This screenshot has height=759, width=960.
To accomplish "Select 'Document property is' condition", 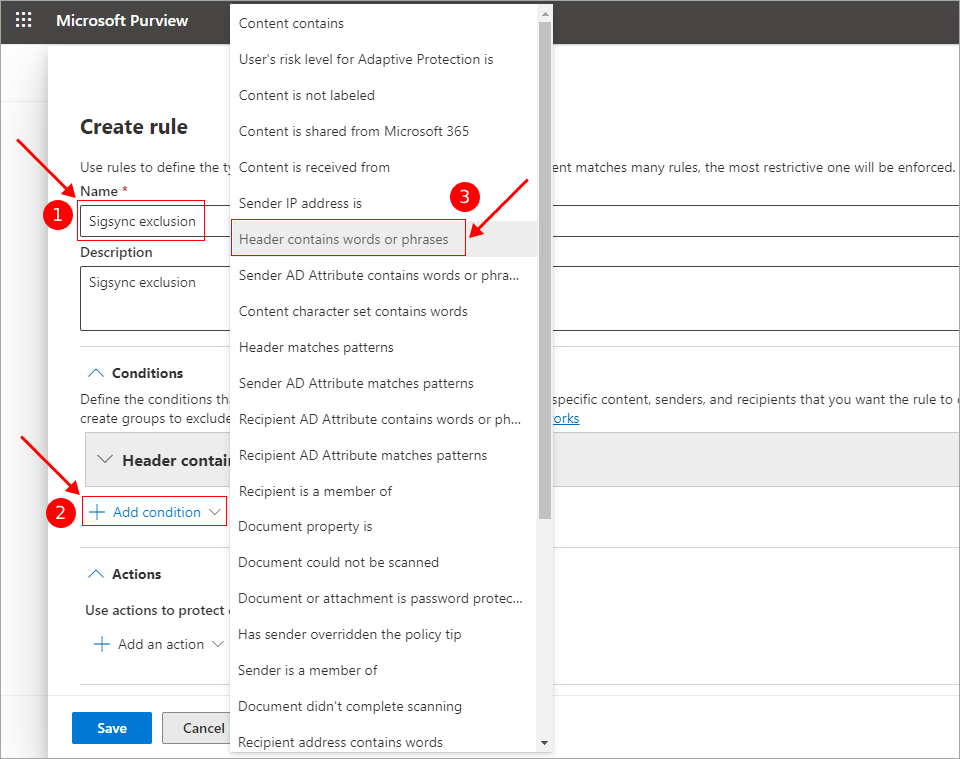I will click(384, 527).
